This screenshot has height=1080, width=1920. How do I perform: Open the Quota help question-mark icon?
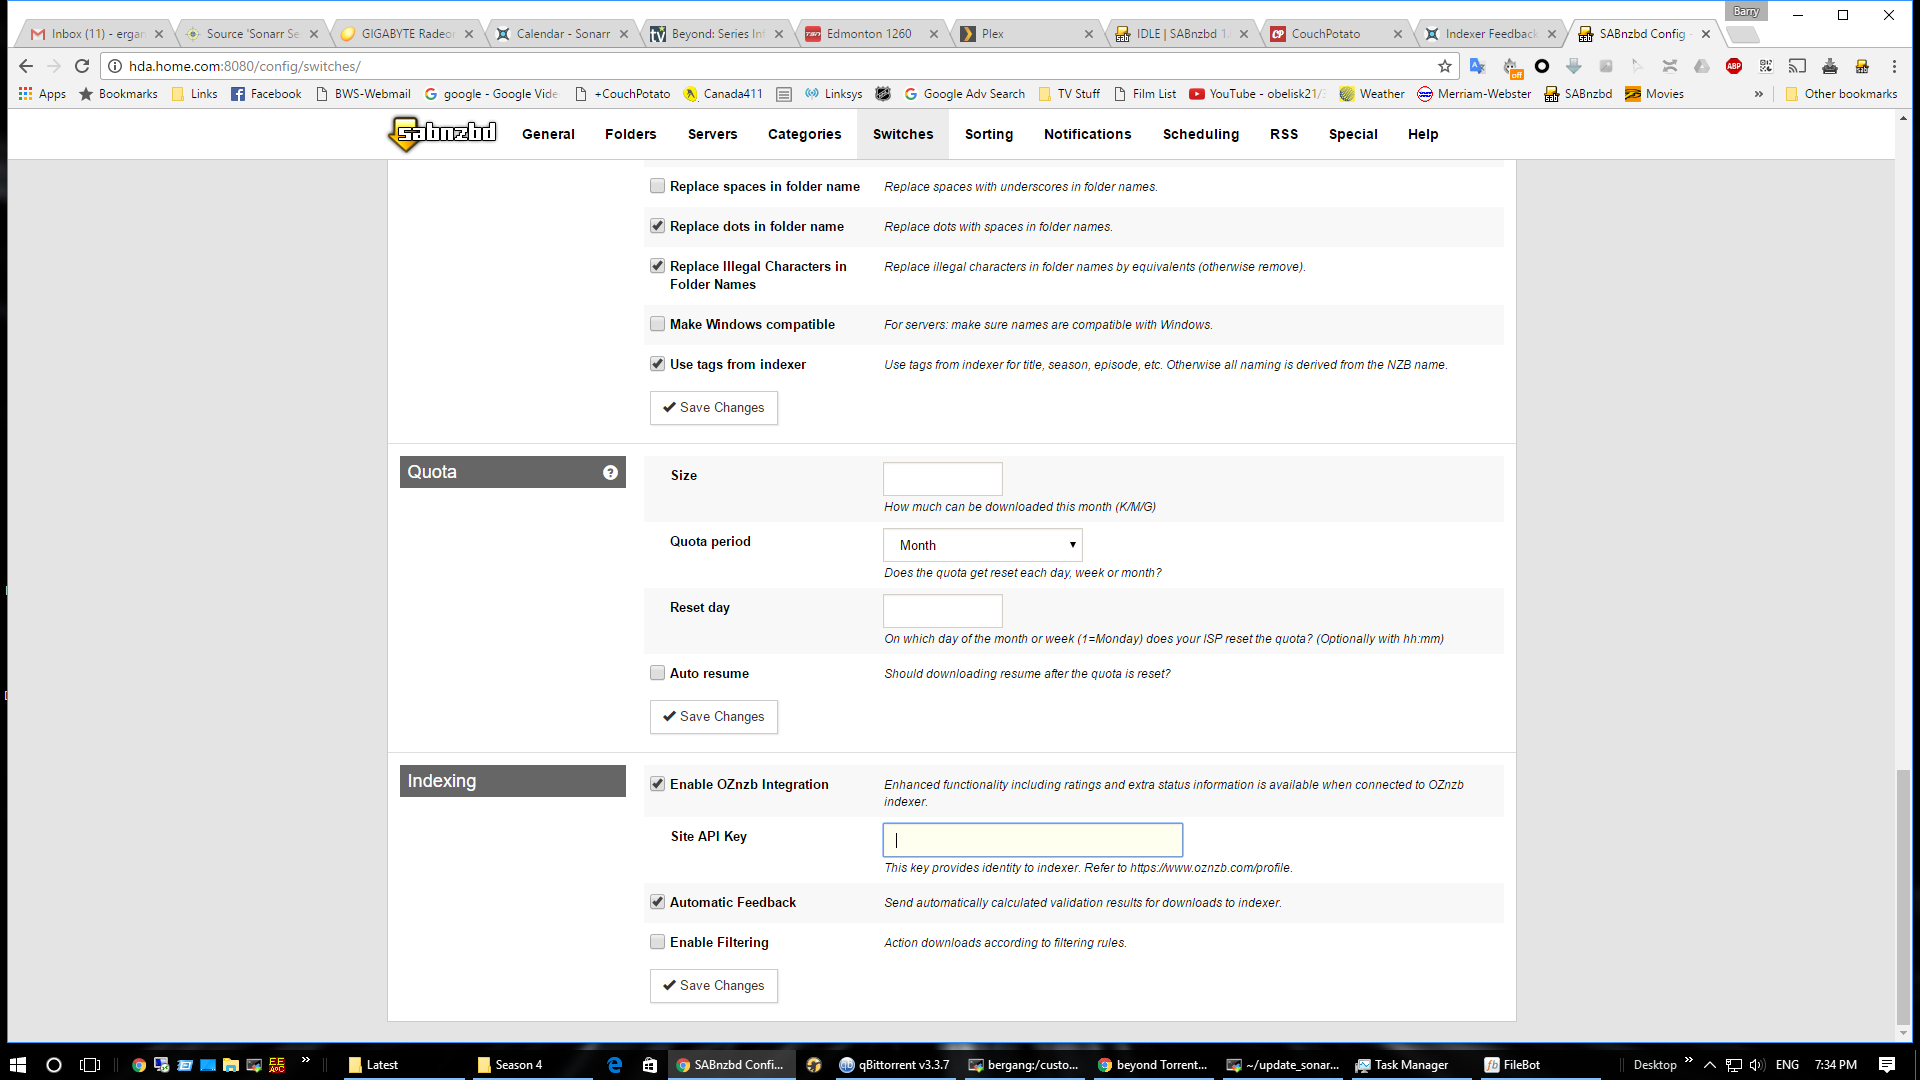click(x=610, y=473)
